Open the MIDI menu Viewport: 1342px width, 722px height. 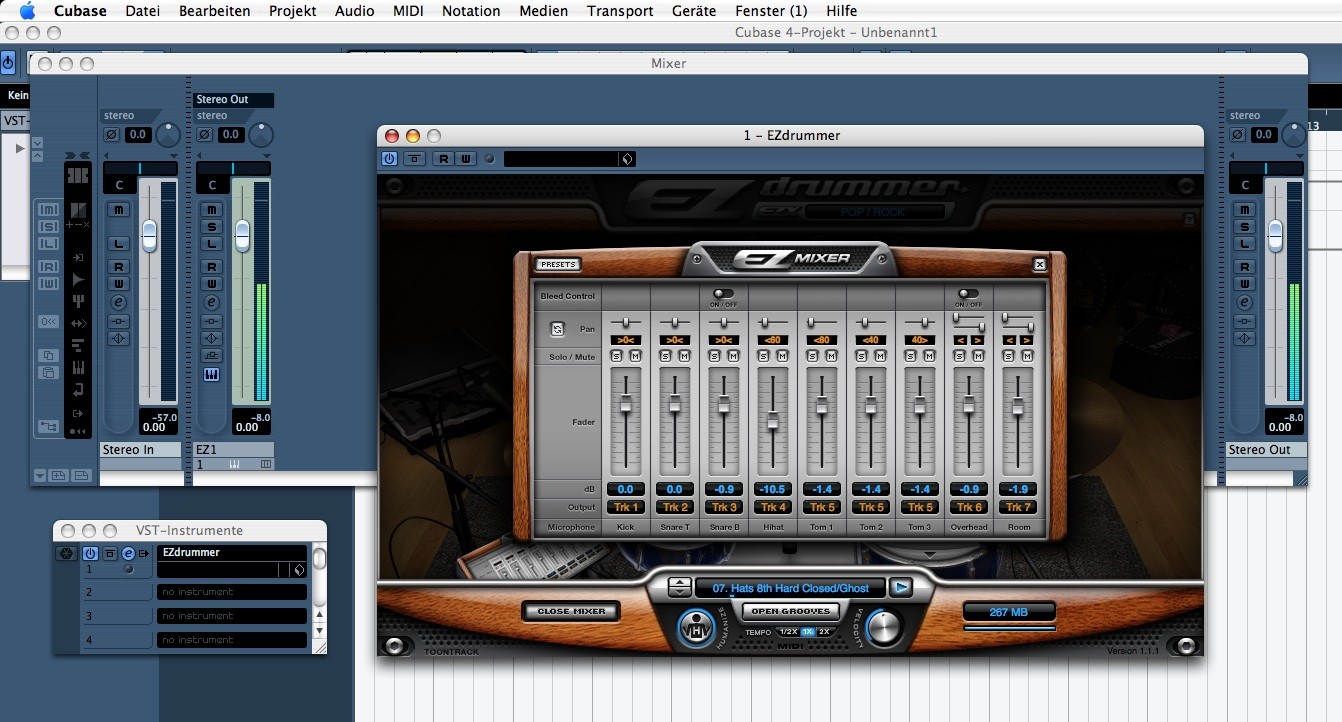[x=408, y=11]
